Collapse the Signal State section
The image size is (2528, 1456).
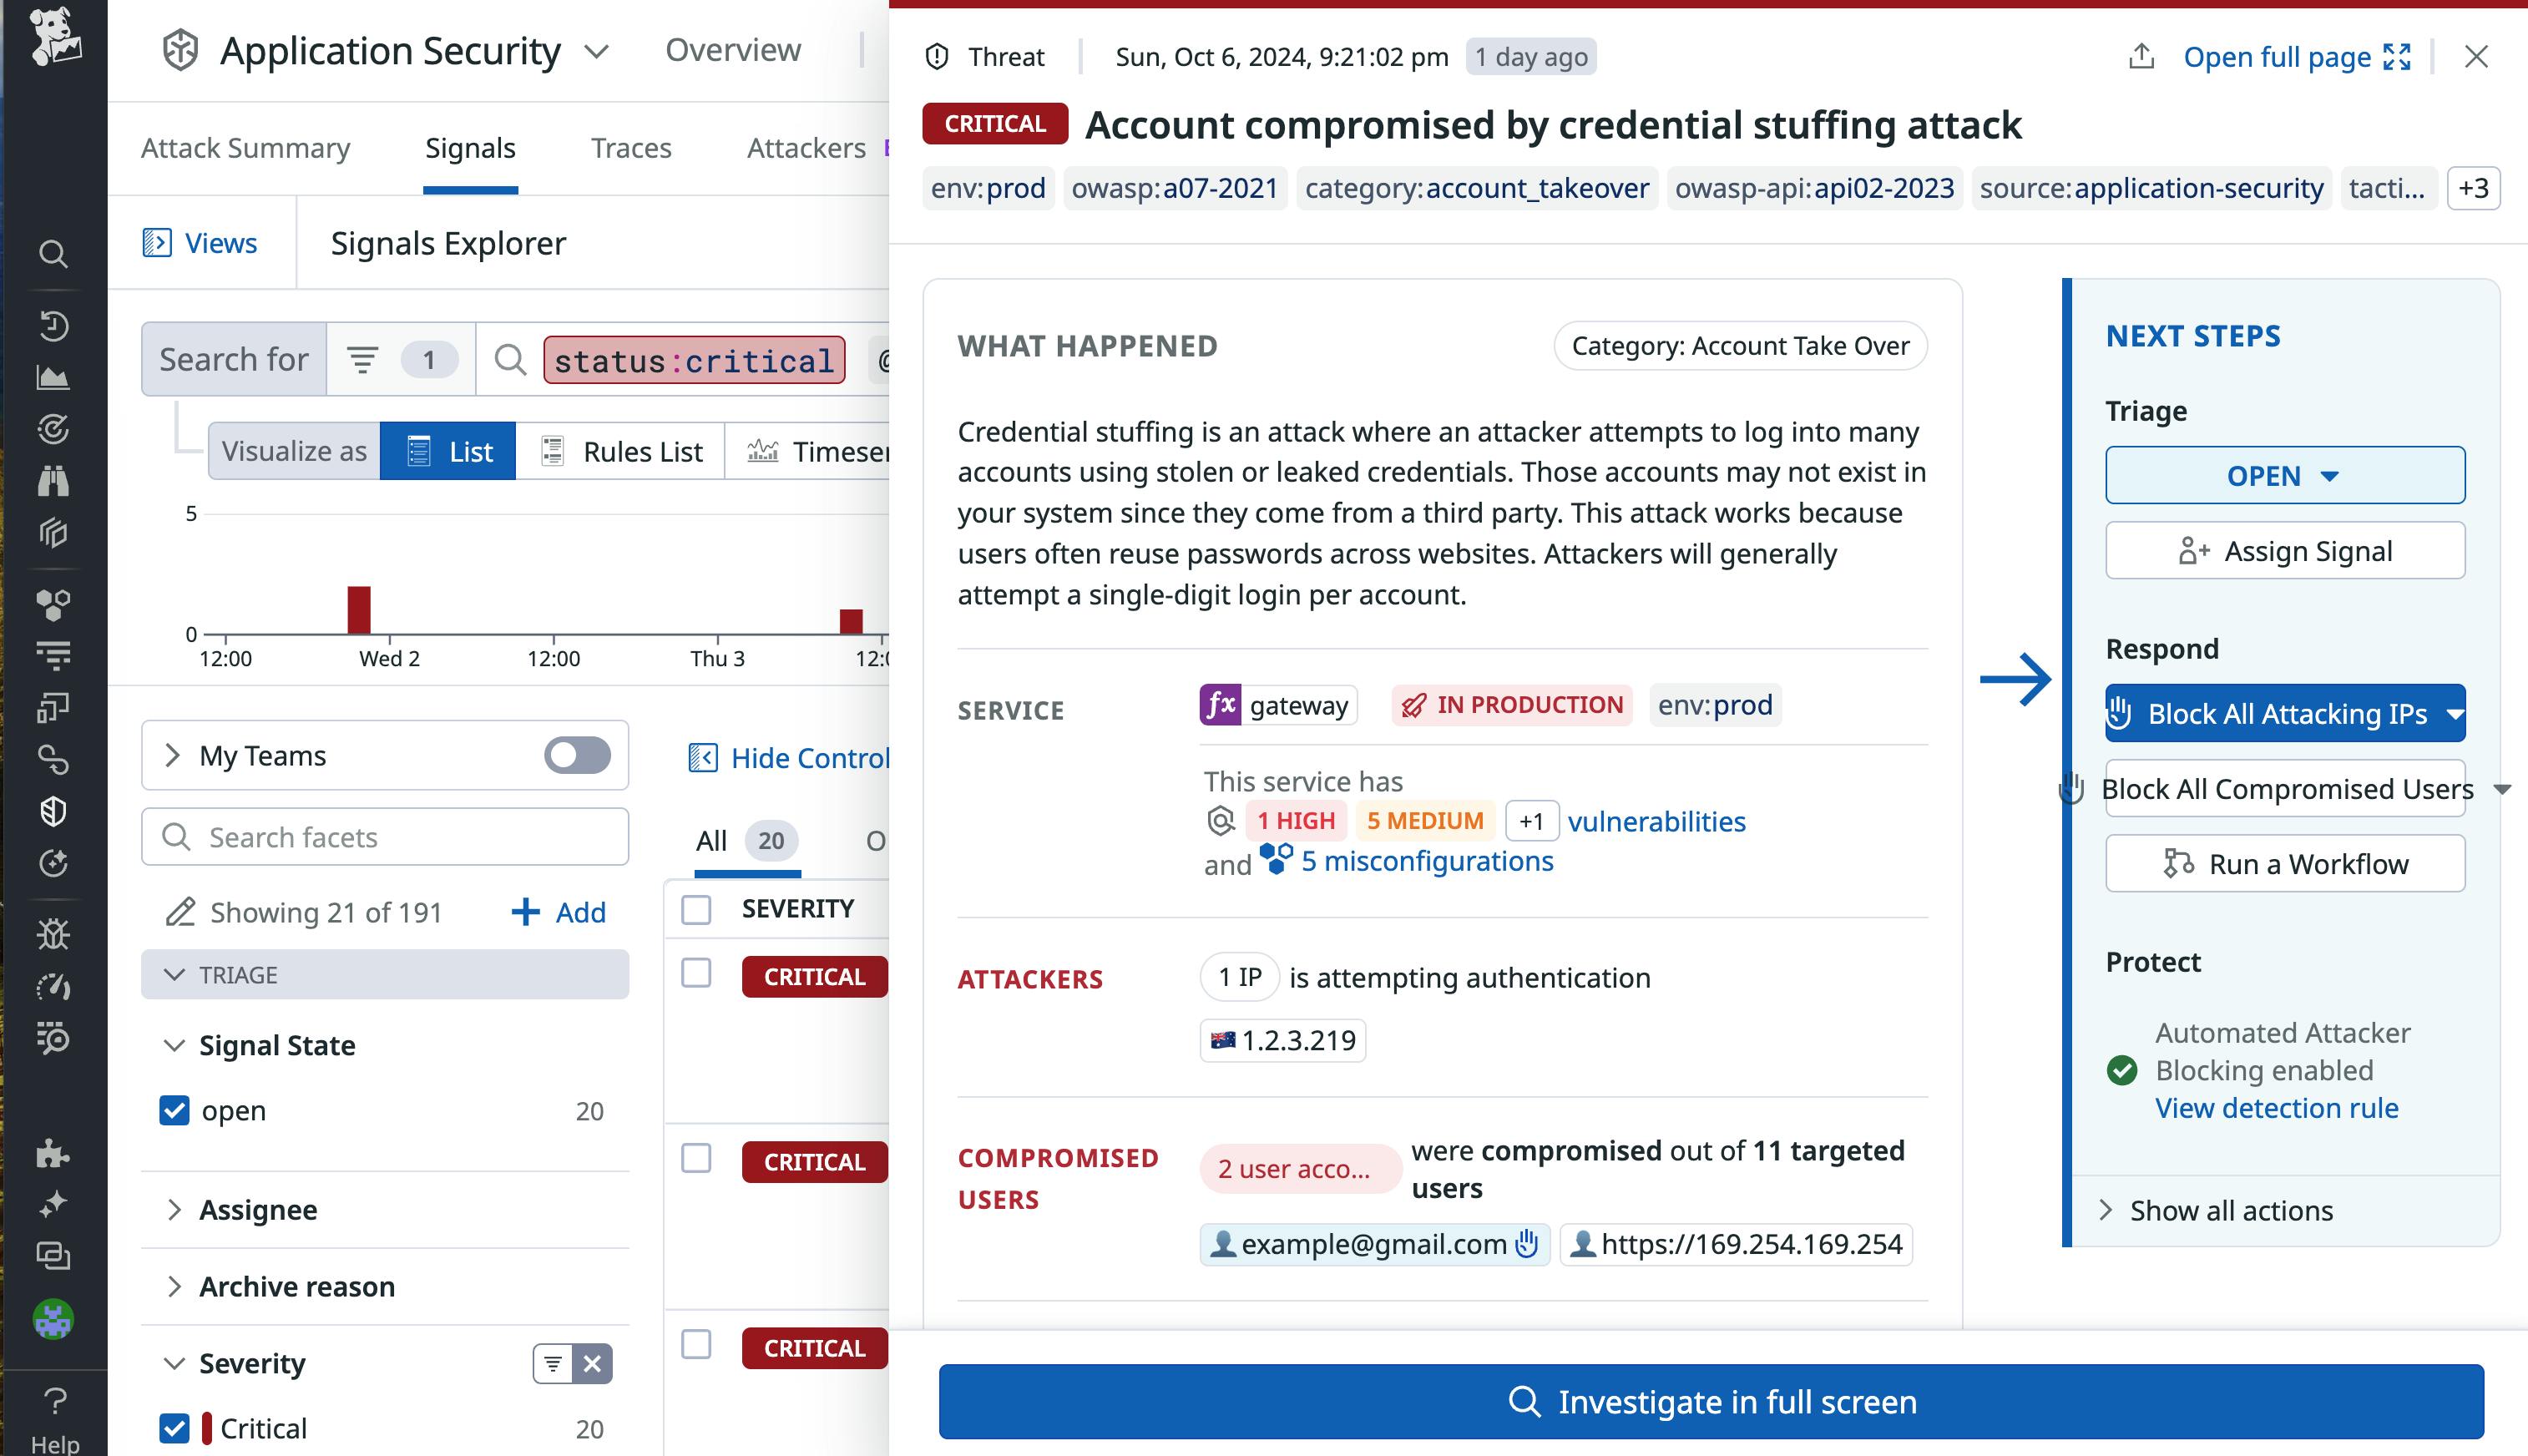coord(176,1044)
